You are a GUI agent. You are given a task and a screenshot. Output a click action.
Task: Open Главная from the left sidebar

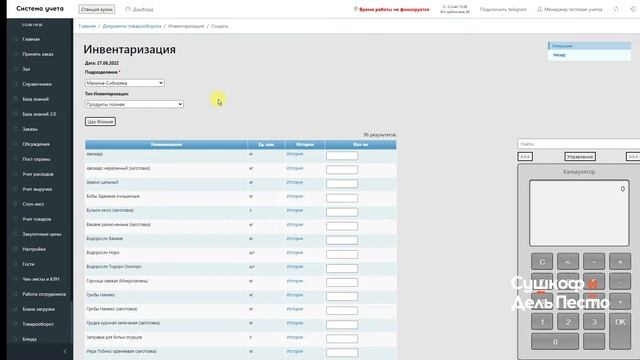coord(31,39)
